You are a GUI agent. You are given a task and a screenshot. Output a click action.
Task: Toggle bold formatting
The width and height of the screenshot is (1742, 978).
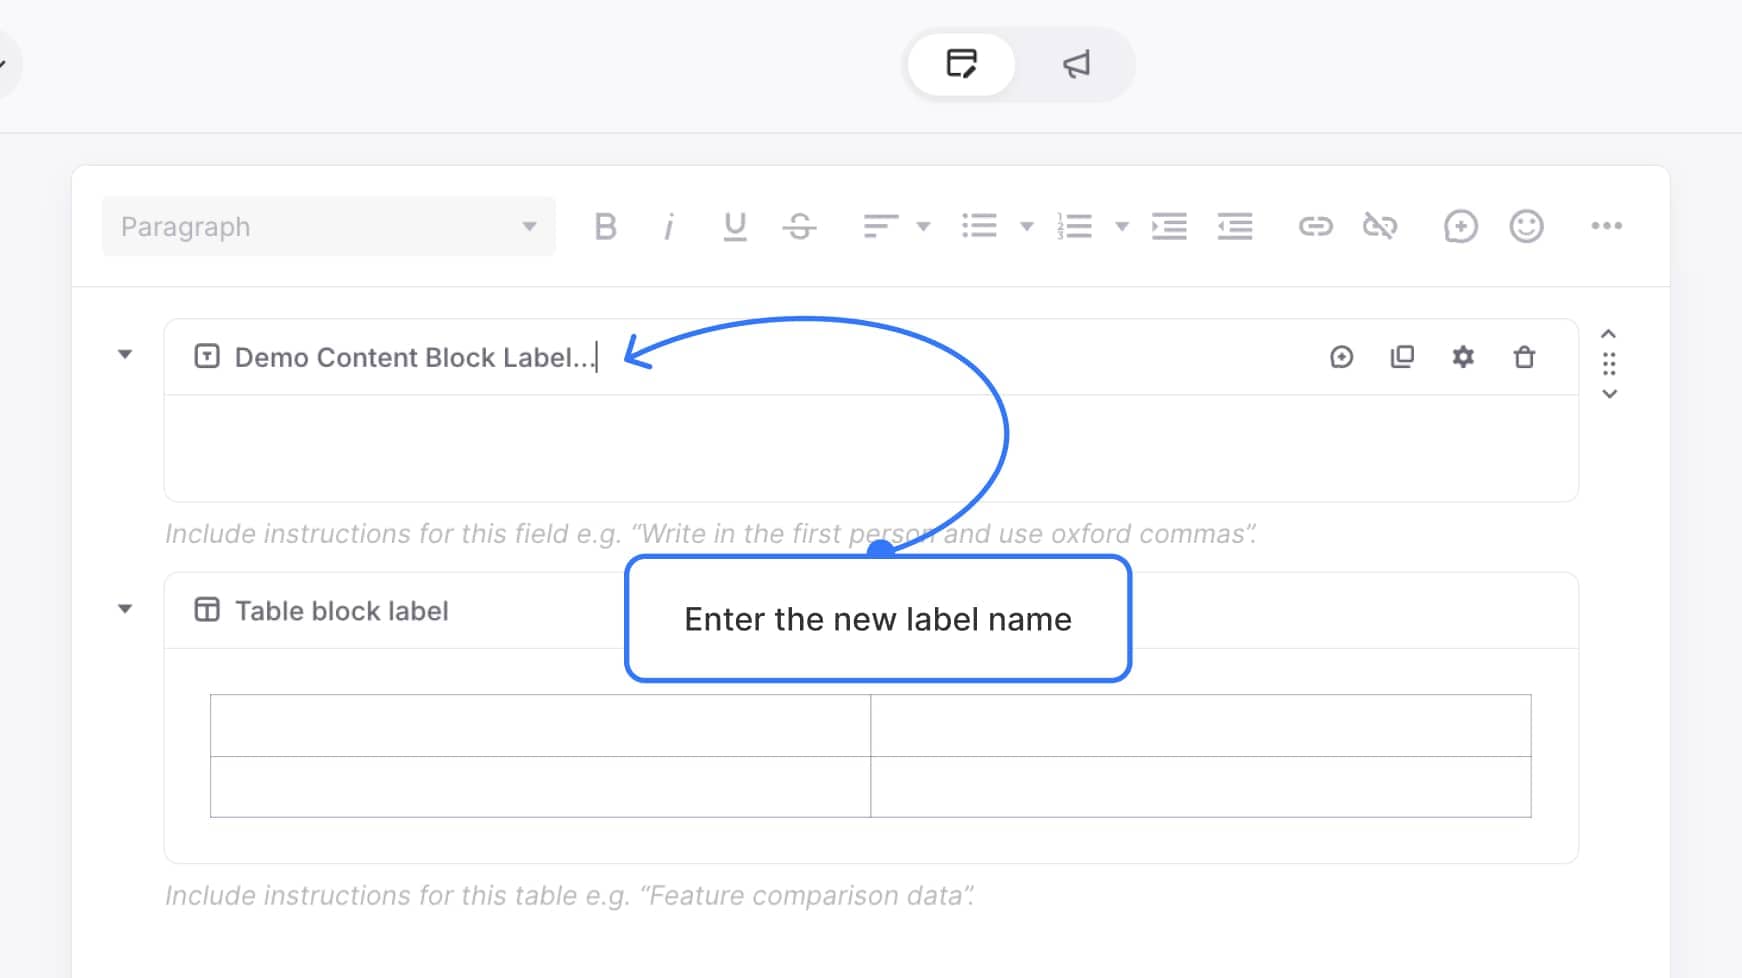(x=605, y=227)
